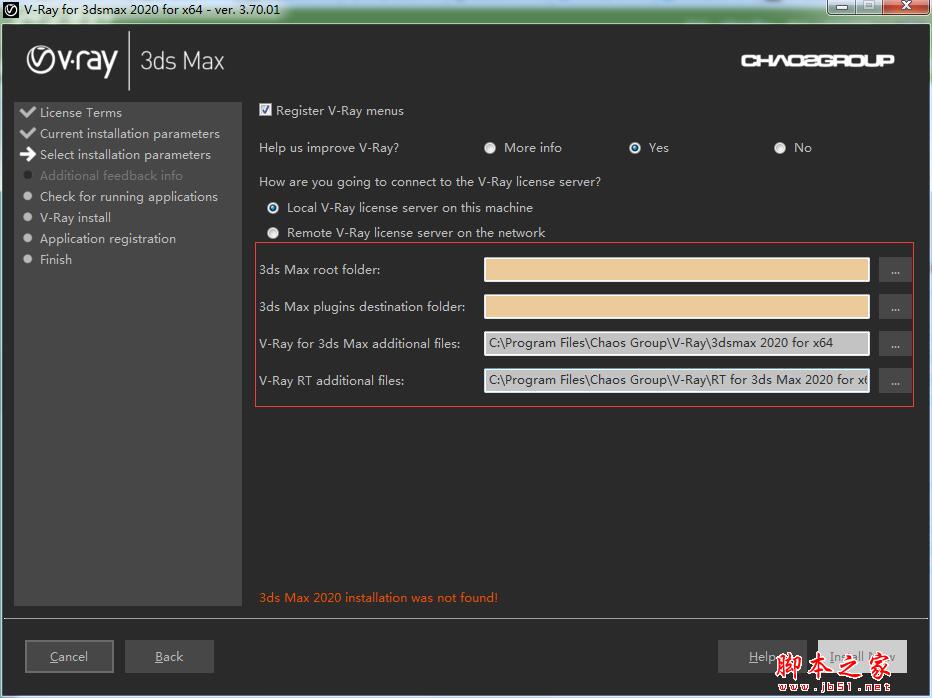932x698 pixels.
Task: Close the V-Ray installer window
Action: [x=906, y=7]
